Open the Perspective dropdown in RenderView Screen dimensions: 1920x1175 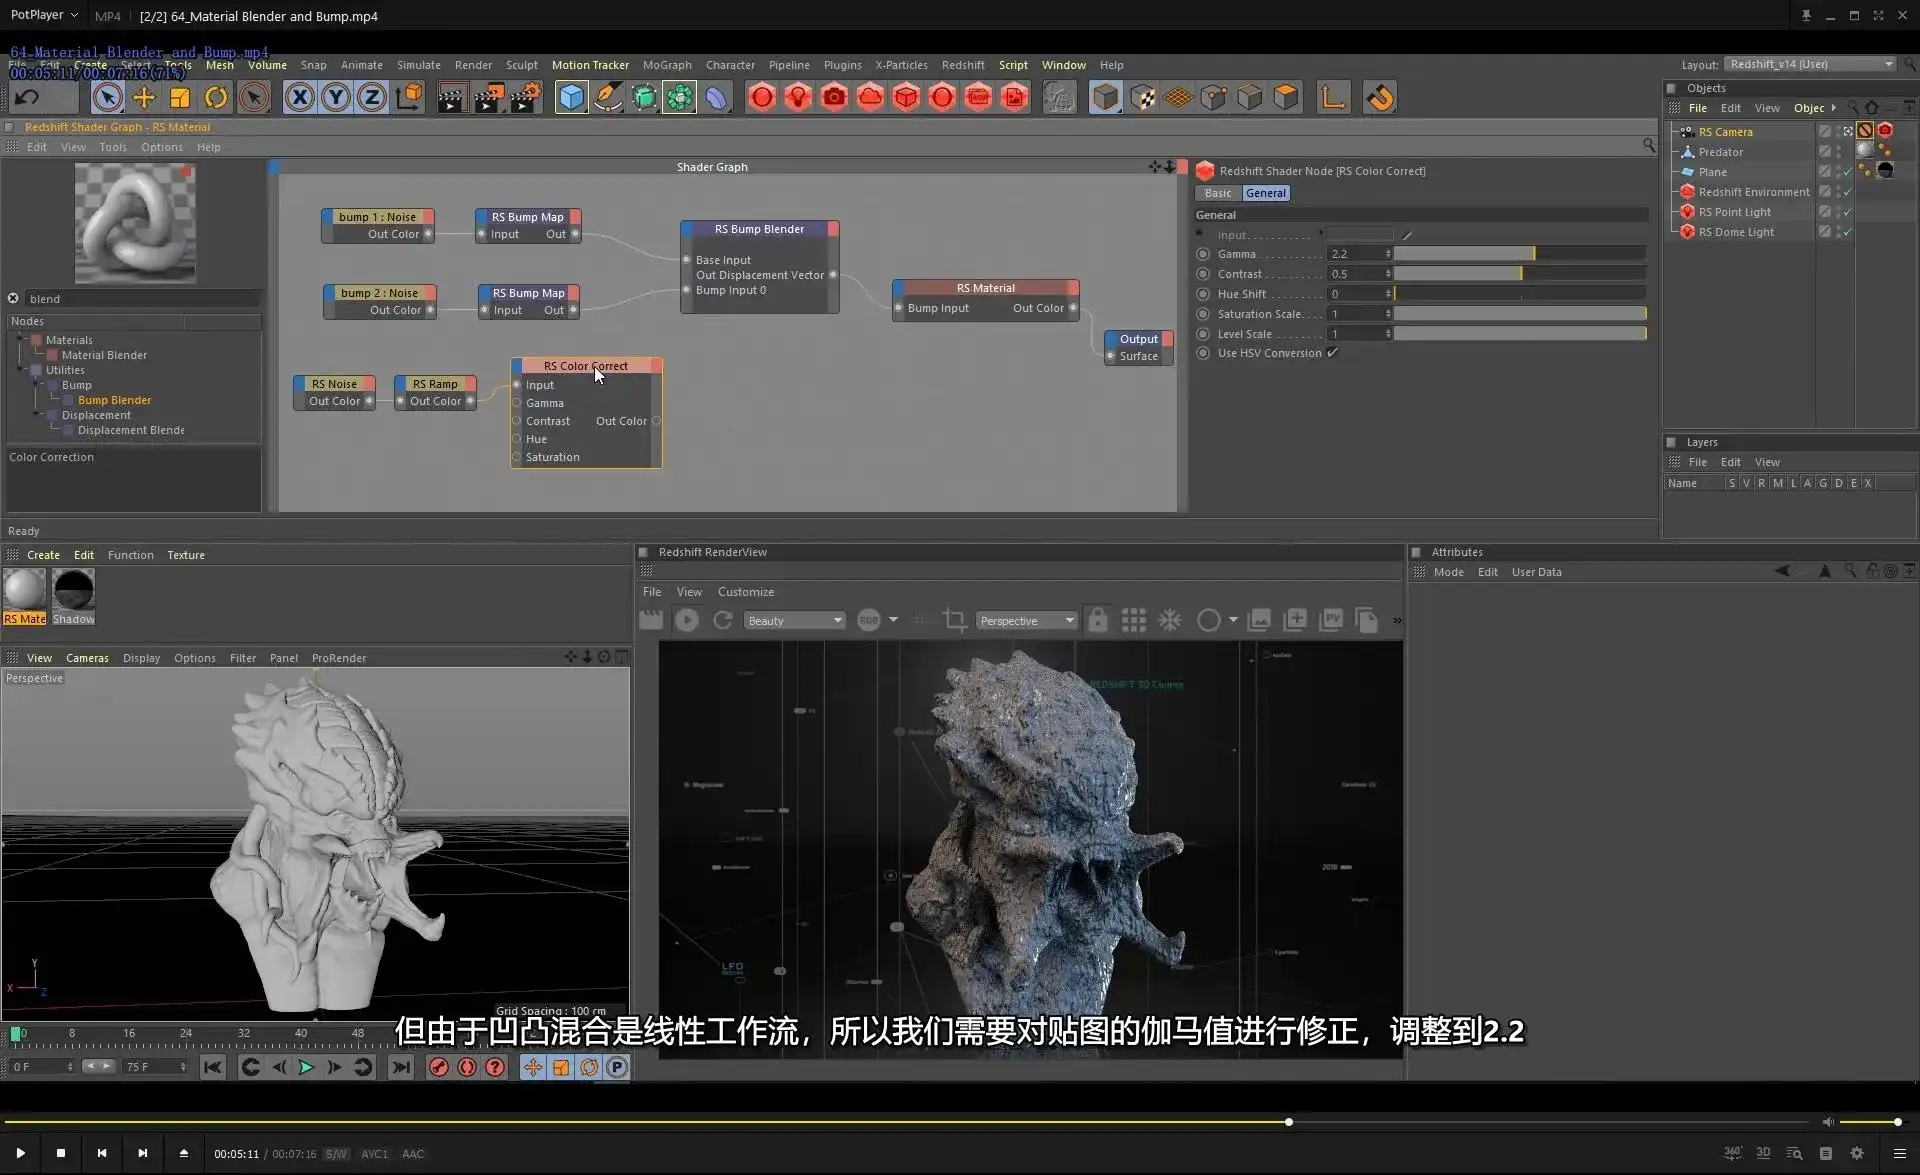pos(1025,620)
